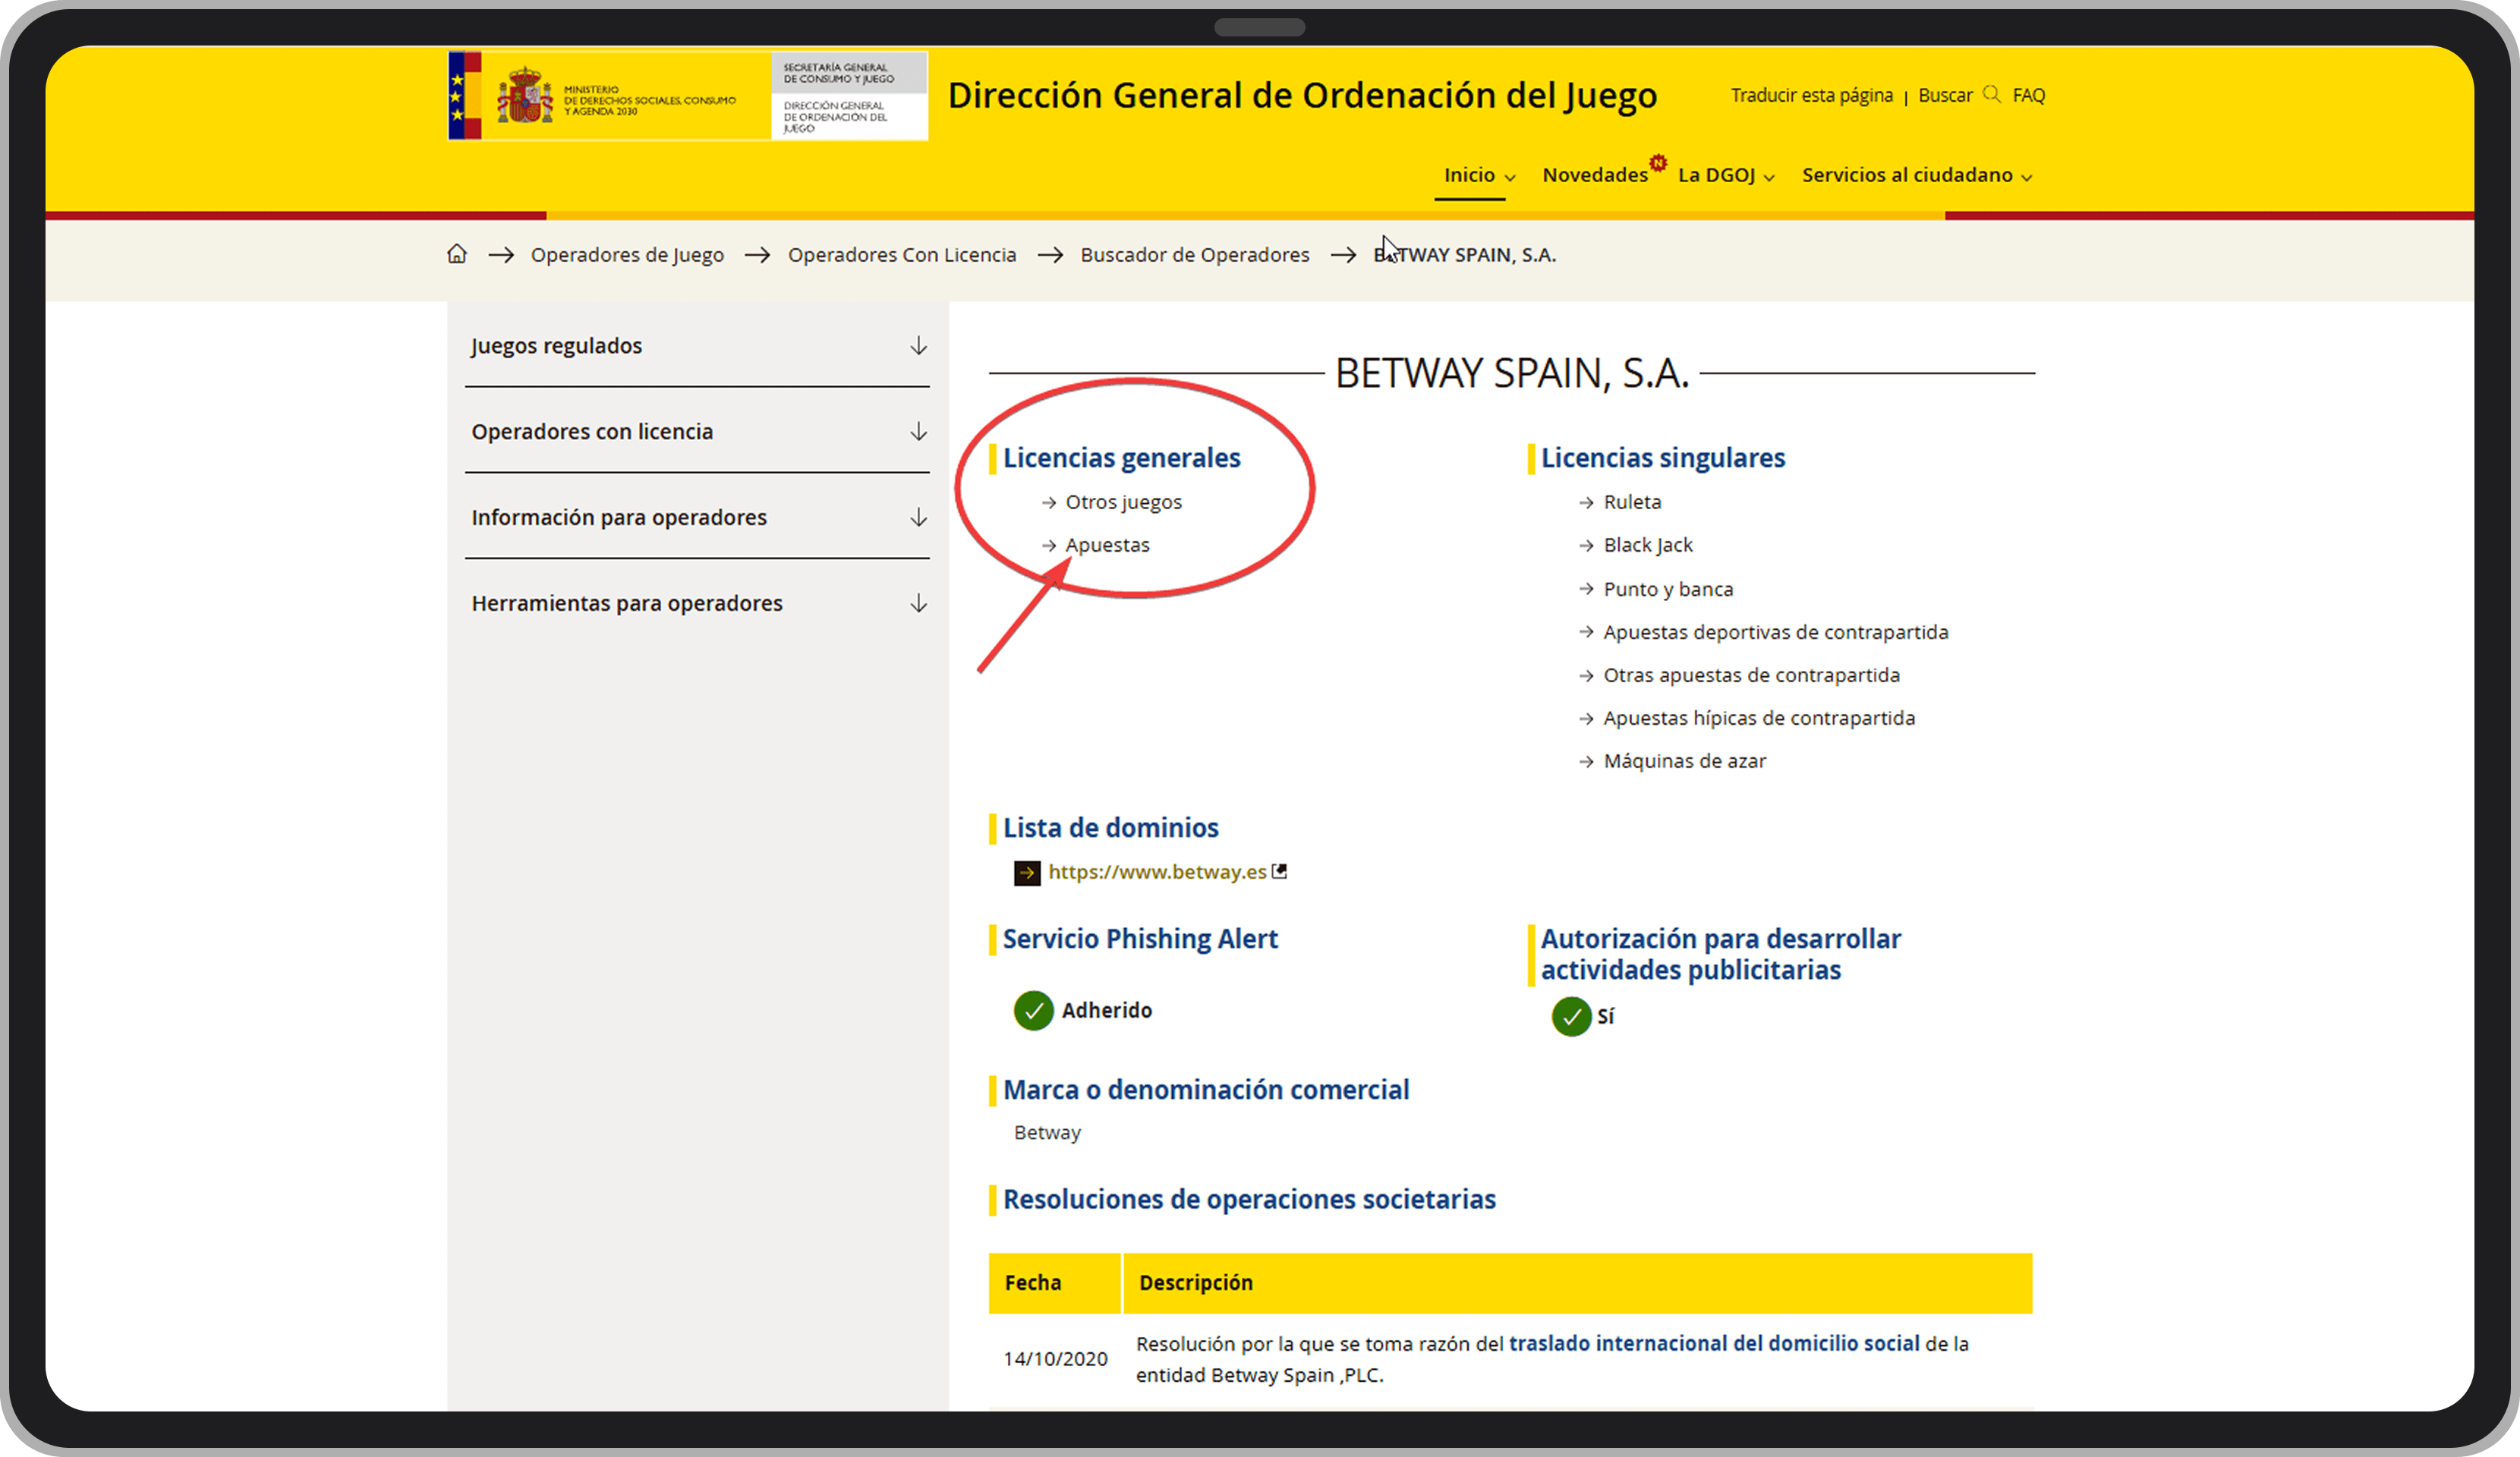The image size is (2520, 1457).
Task: Click Marca o denominación comercial heading
Action: (1206, 1090)
